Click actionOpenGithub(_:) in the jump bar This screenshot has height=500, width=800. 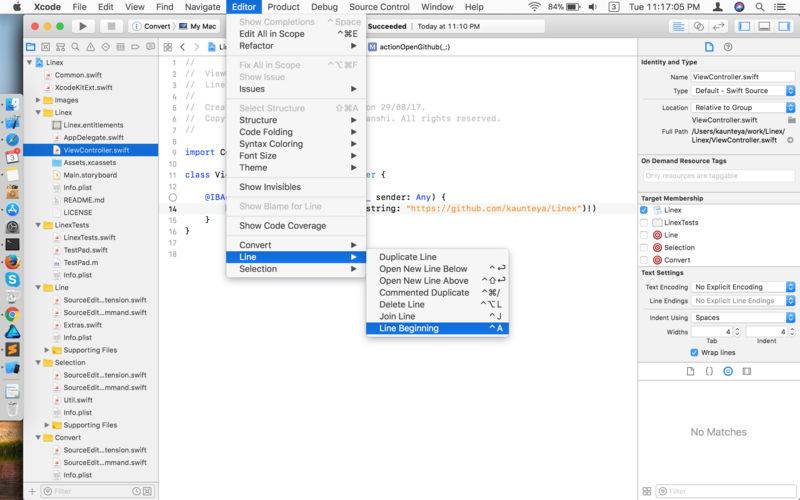click(x=409, y=47)
